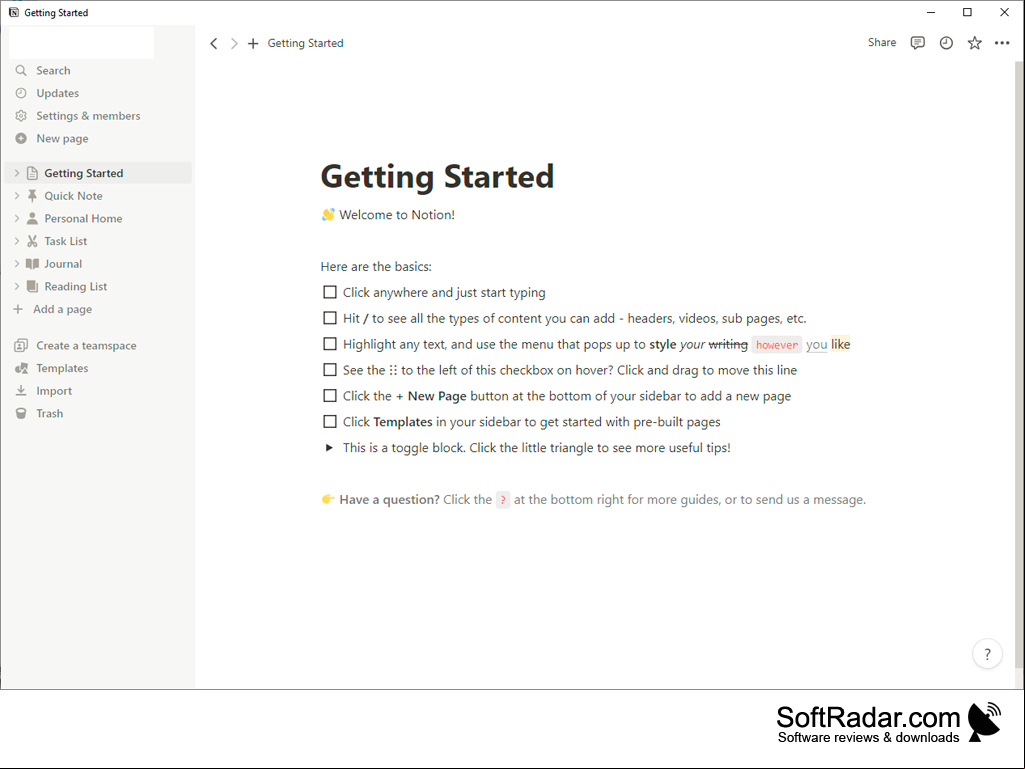Click the Notion app icon in title bar
Screen dimensions: 1025x769
tap(13, 12)
